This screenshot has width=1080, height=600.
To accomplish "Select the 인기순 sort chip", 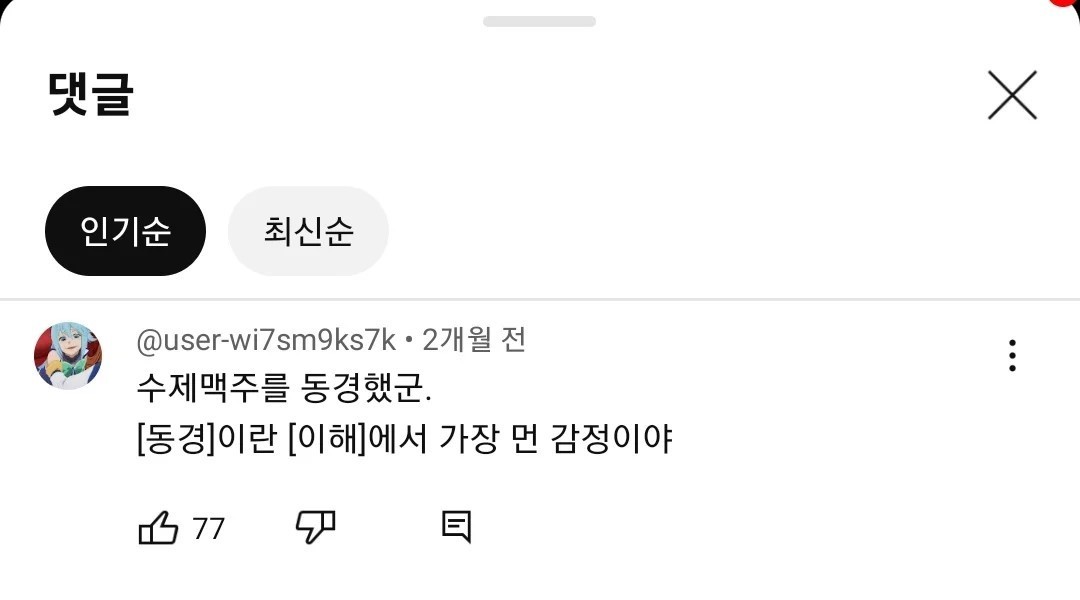I will point(125,231).
